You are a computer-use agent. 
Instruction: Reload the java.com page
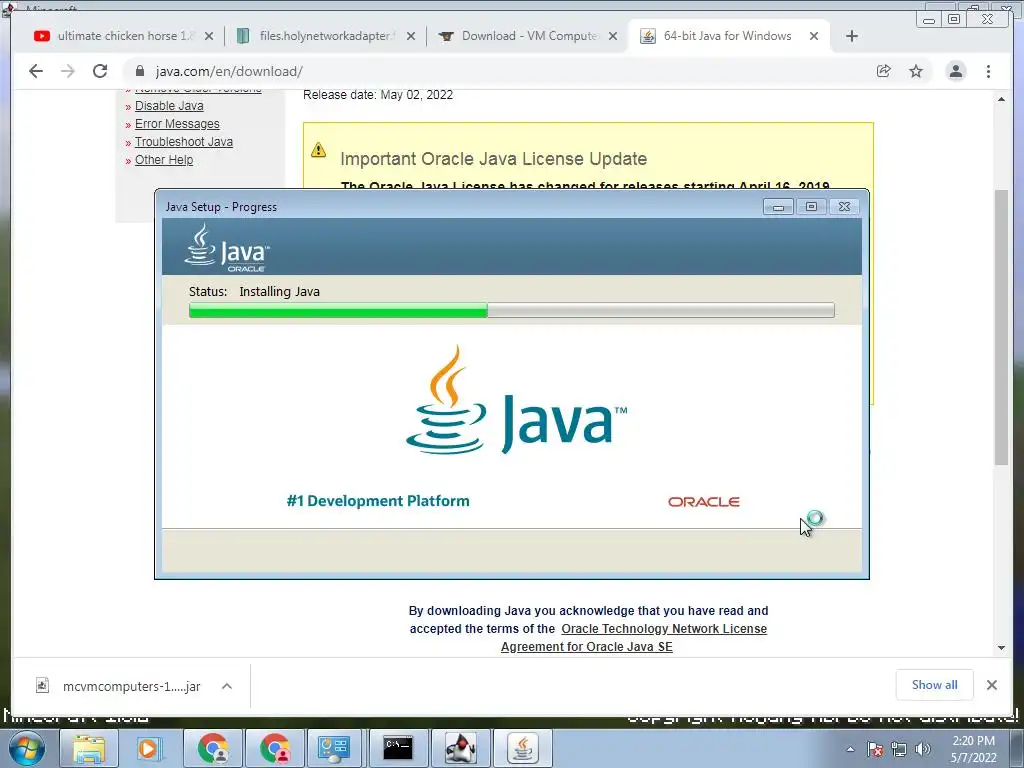[x=100, y=71]
